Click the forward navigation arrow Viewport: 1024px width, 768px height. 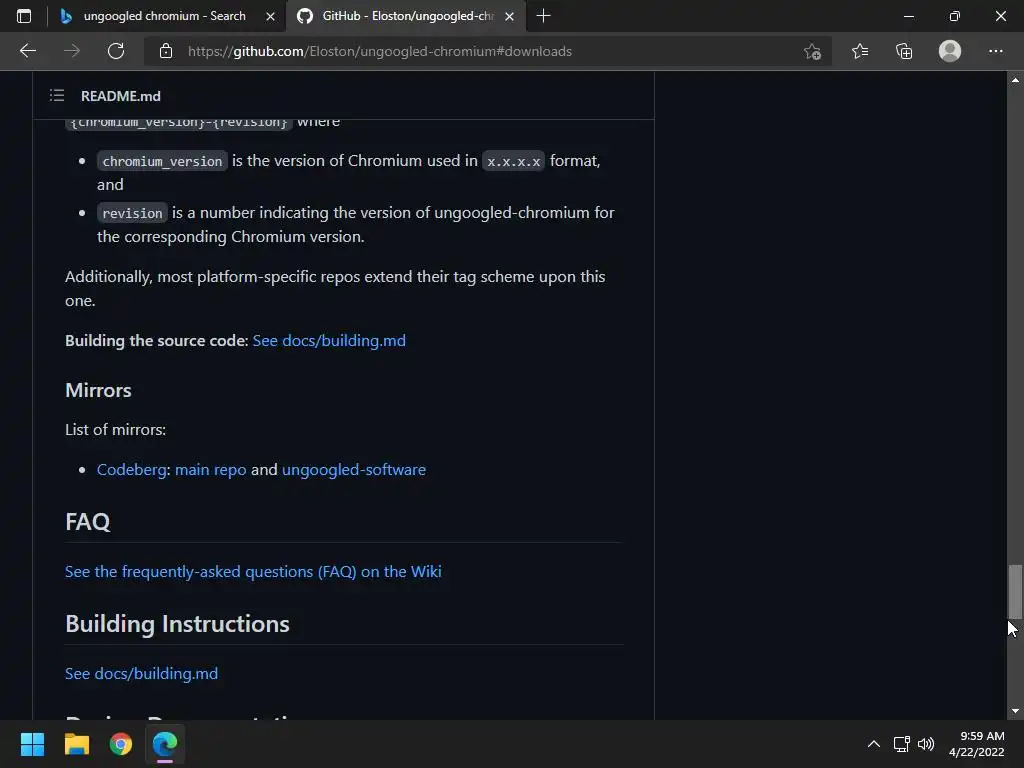point(72,51)
